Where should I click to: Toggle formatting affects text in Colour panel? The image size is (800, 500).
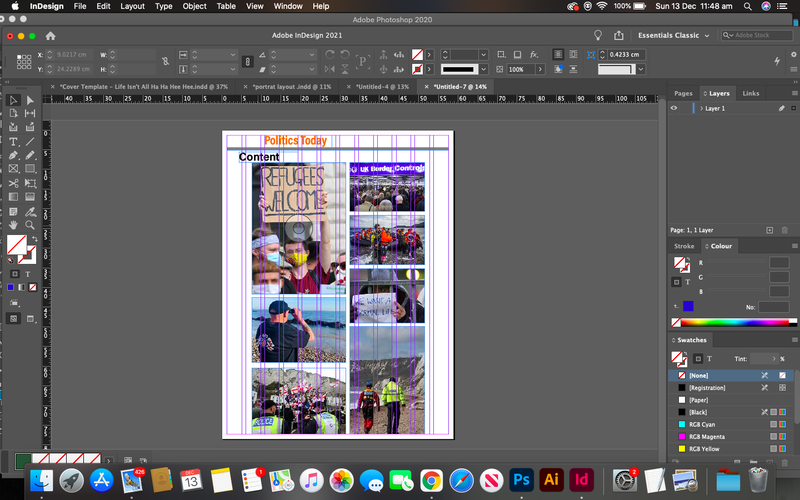(688, 282)
